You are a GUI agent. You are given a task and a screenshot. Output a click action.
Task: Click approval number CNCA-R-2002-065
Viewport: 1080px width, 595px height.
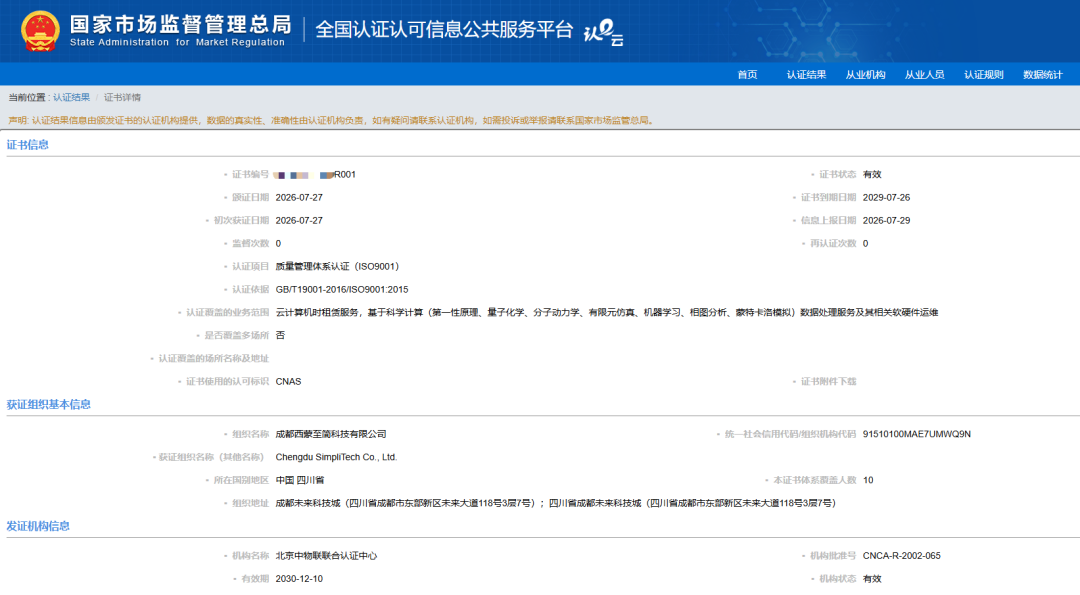(902, 556)
